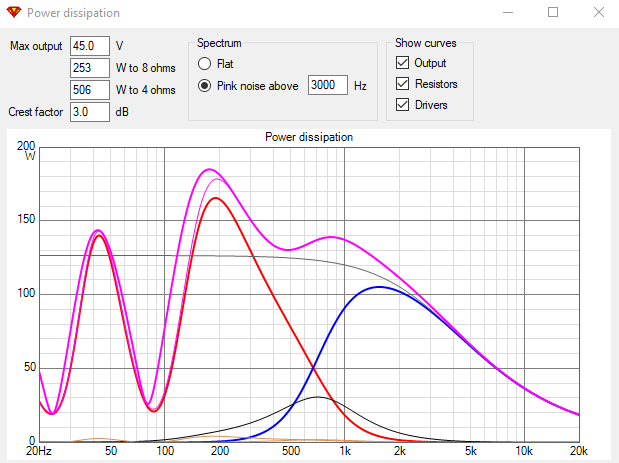This screenshot has height=463, width=619.
Task: Click the 10k frequency axis label
Action: pos(524,451)
